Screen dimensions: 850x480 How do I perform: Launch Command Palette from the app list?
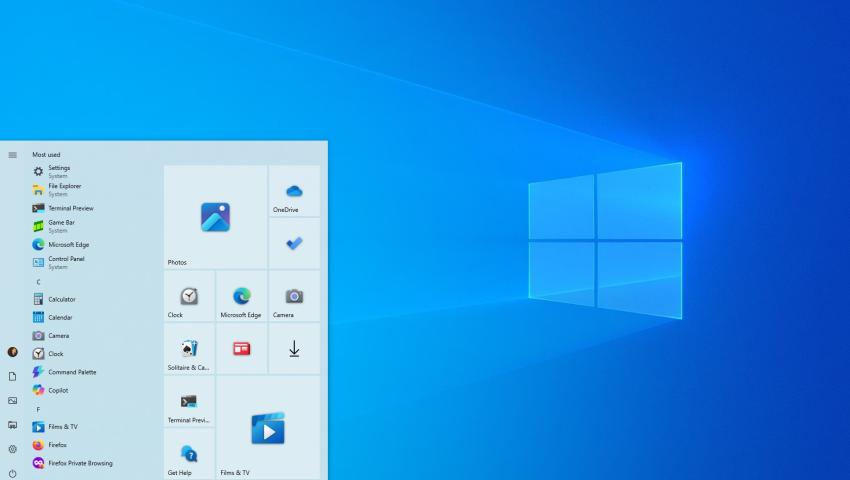pyautogui.click(x=72, y=372)
